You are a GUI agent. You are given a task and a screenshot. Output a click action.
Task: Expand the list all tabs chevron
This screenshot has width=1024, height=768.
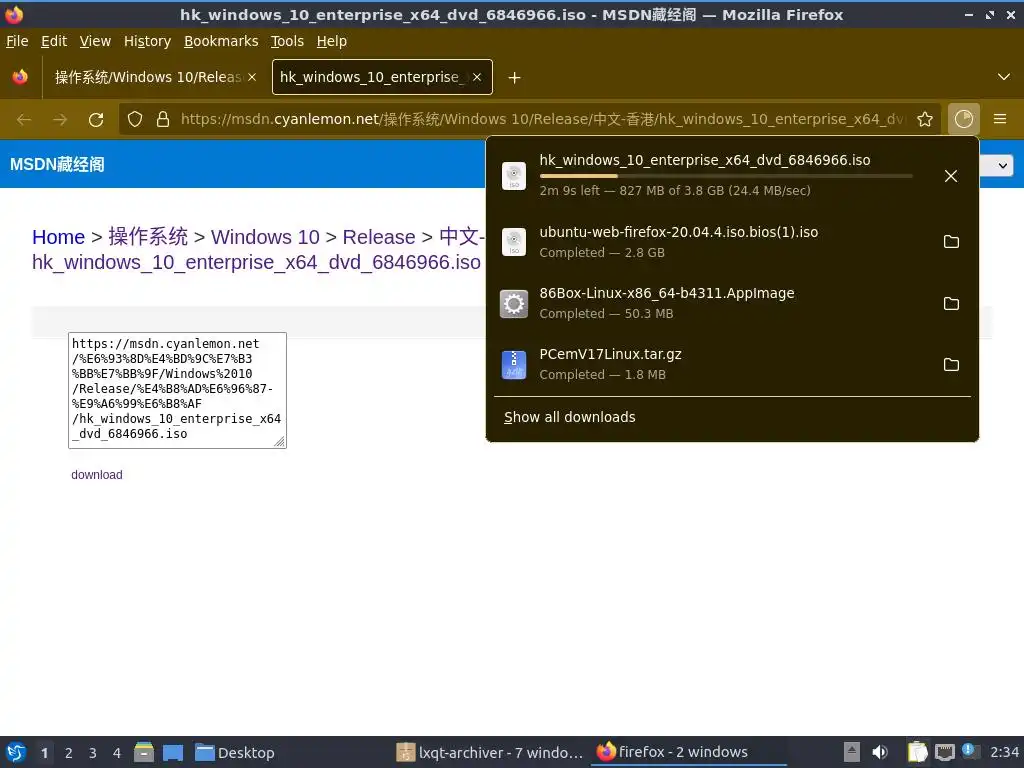point(1004,77)
